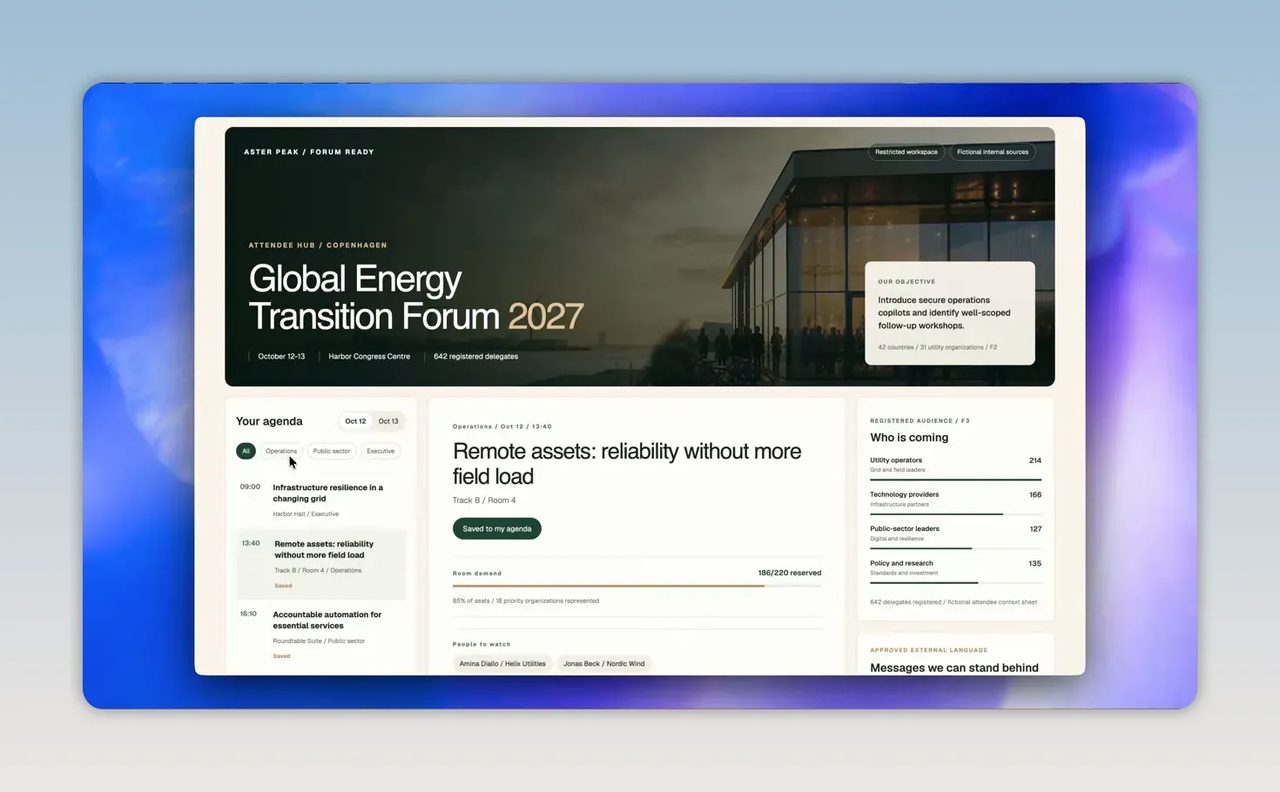This screenshot has width=1280, height=792.
Task: Click the Utility operators 214 count
Action: coord(1035,461)
